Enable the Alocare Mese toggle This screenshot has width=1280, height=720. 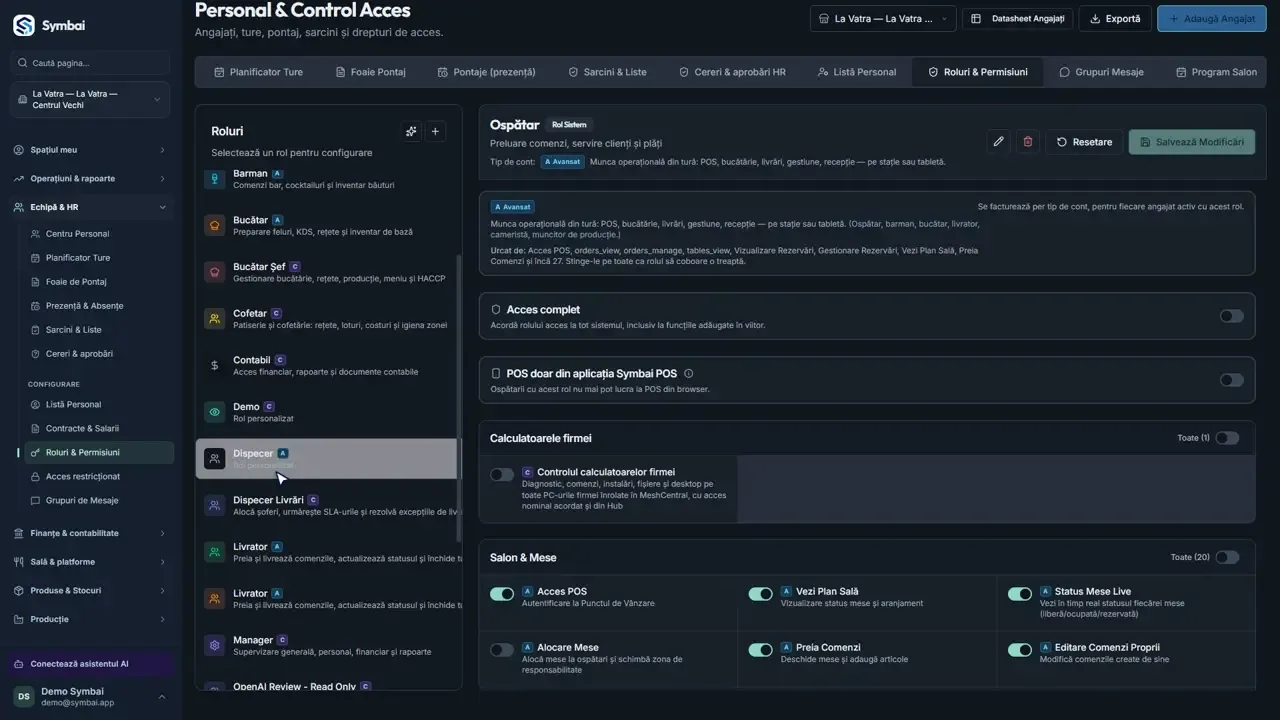click(502, 650)
